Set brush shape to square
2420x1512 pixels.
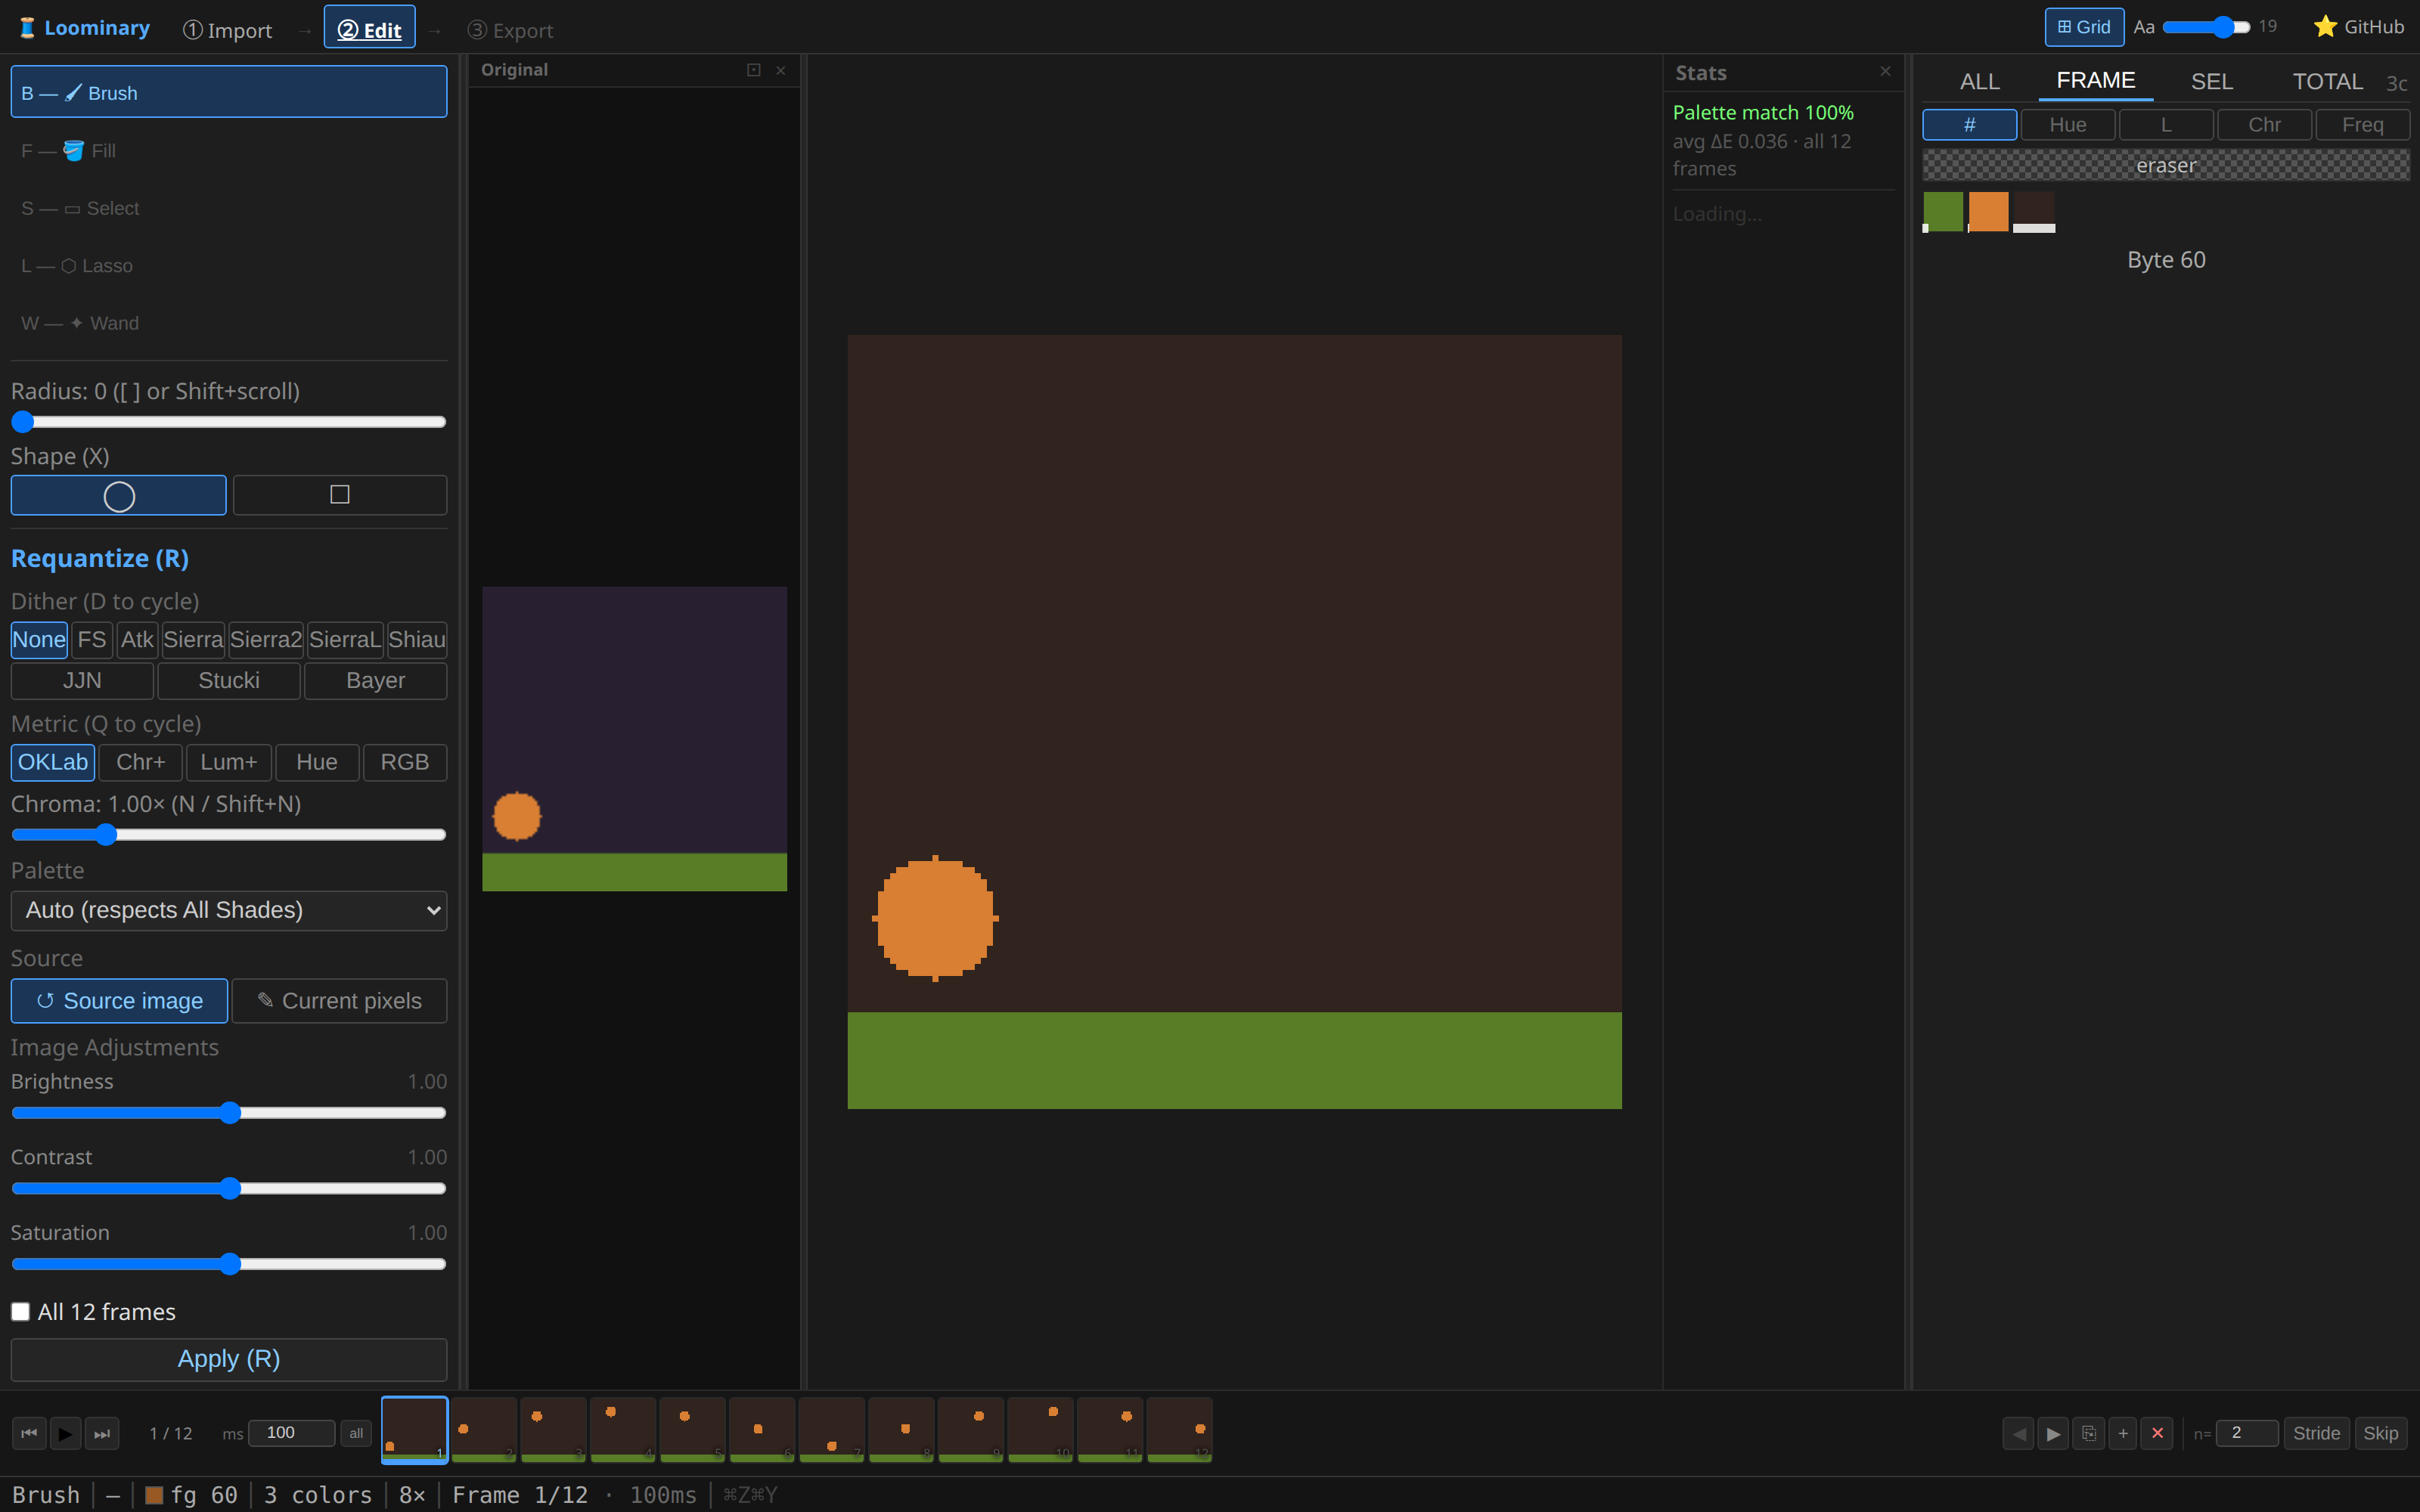tap(340, 495)
